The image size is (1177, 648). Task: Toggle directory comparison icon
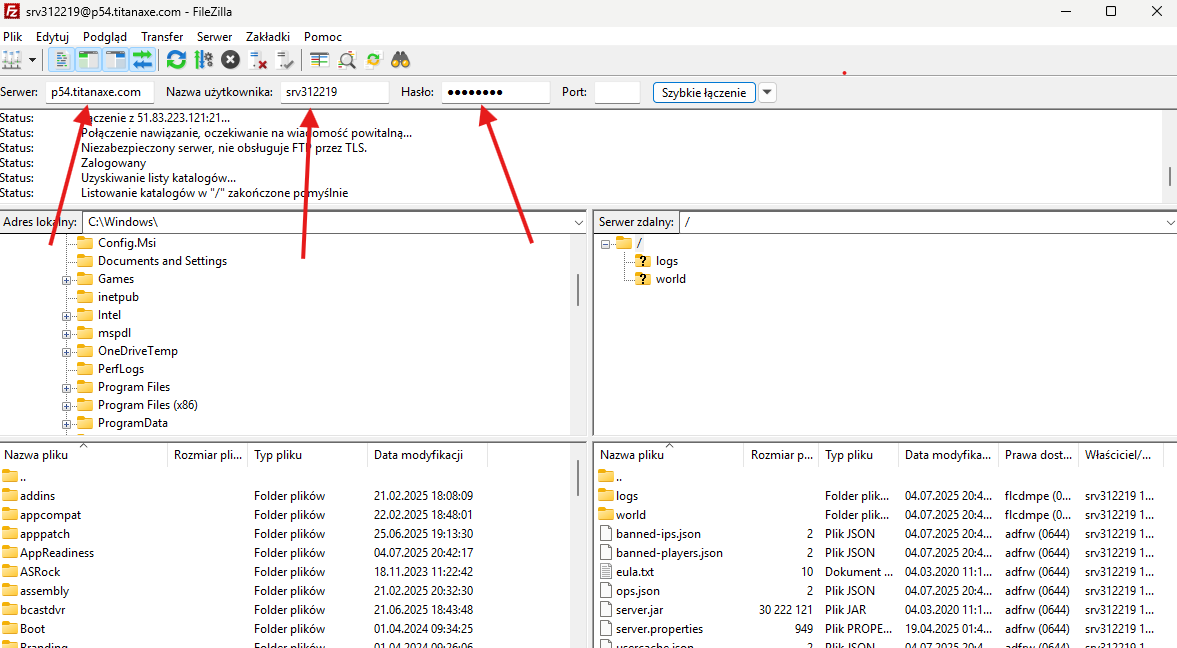coord(347,60)
